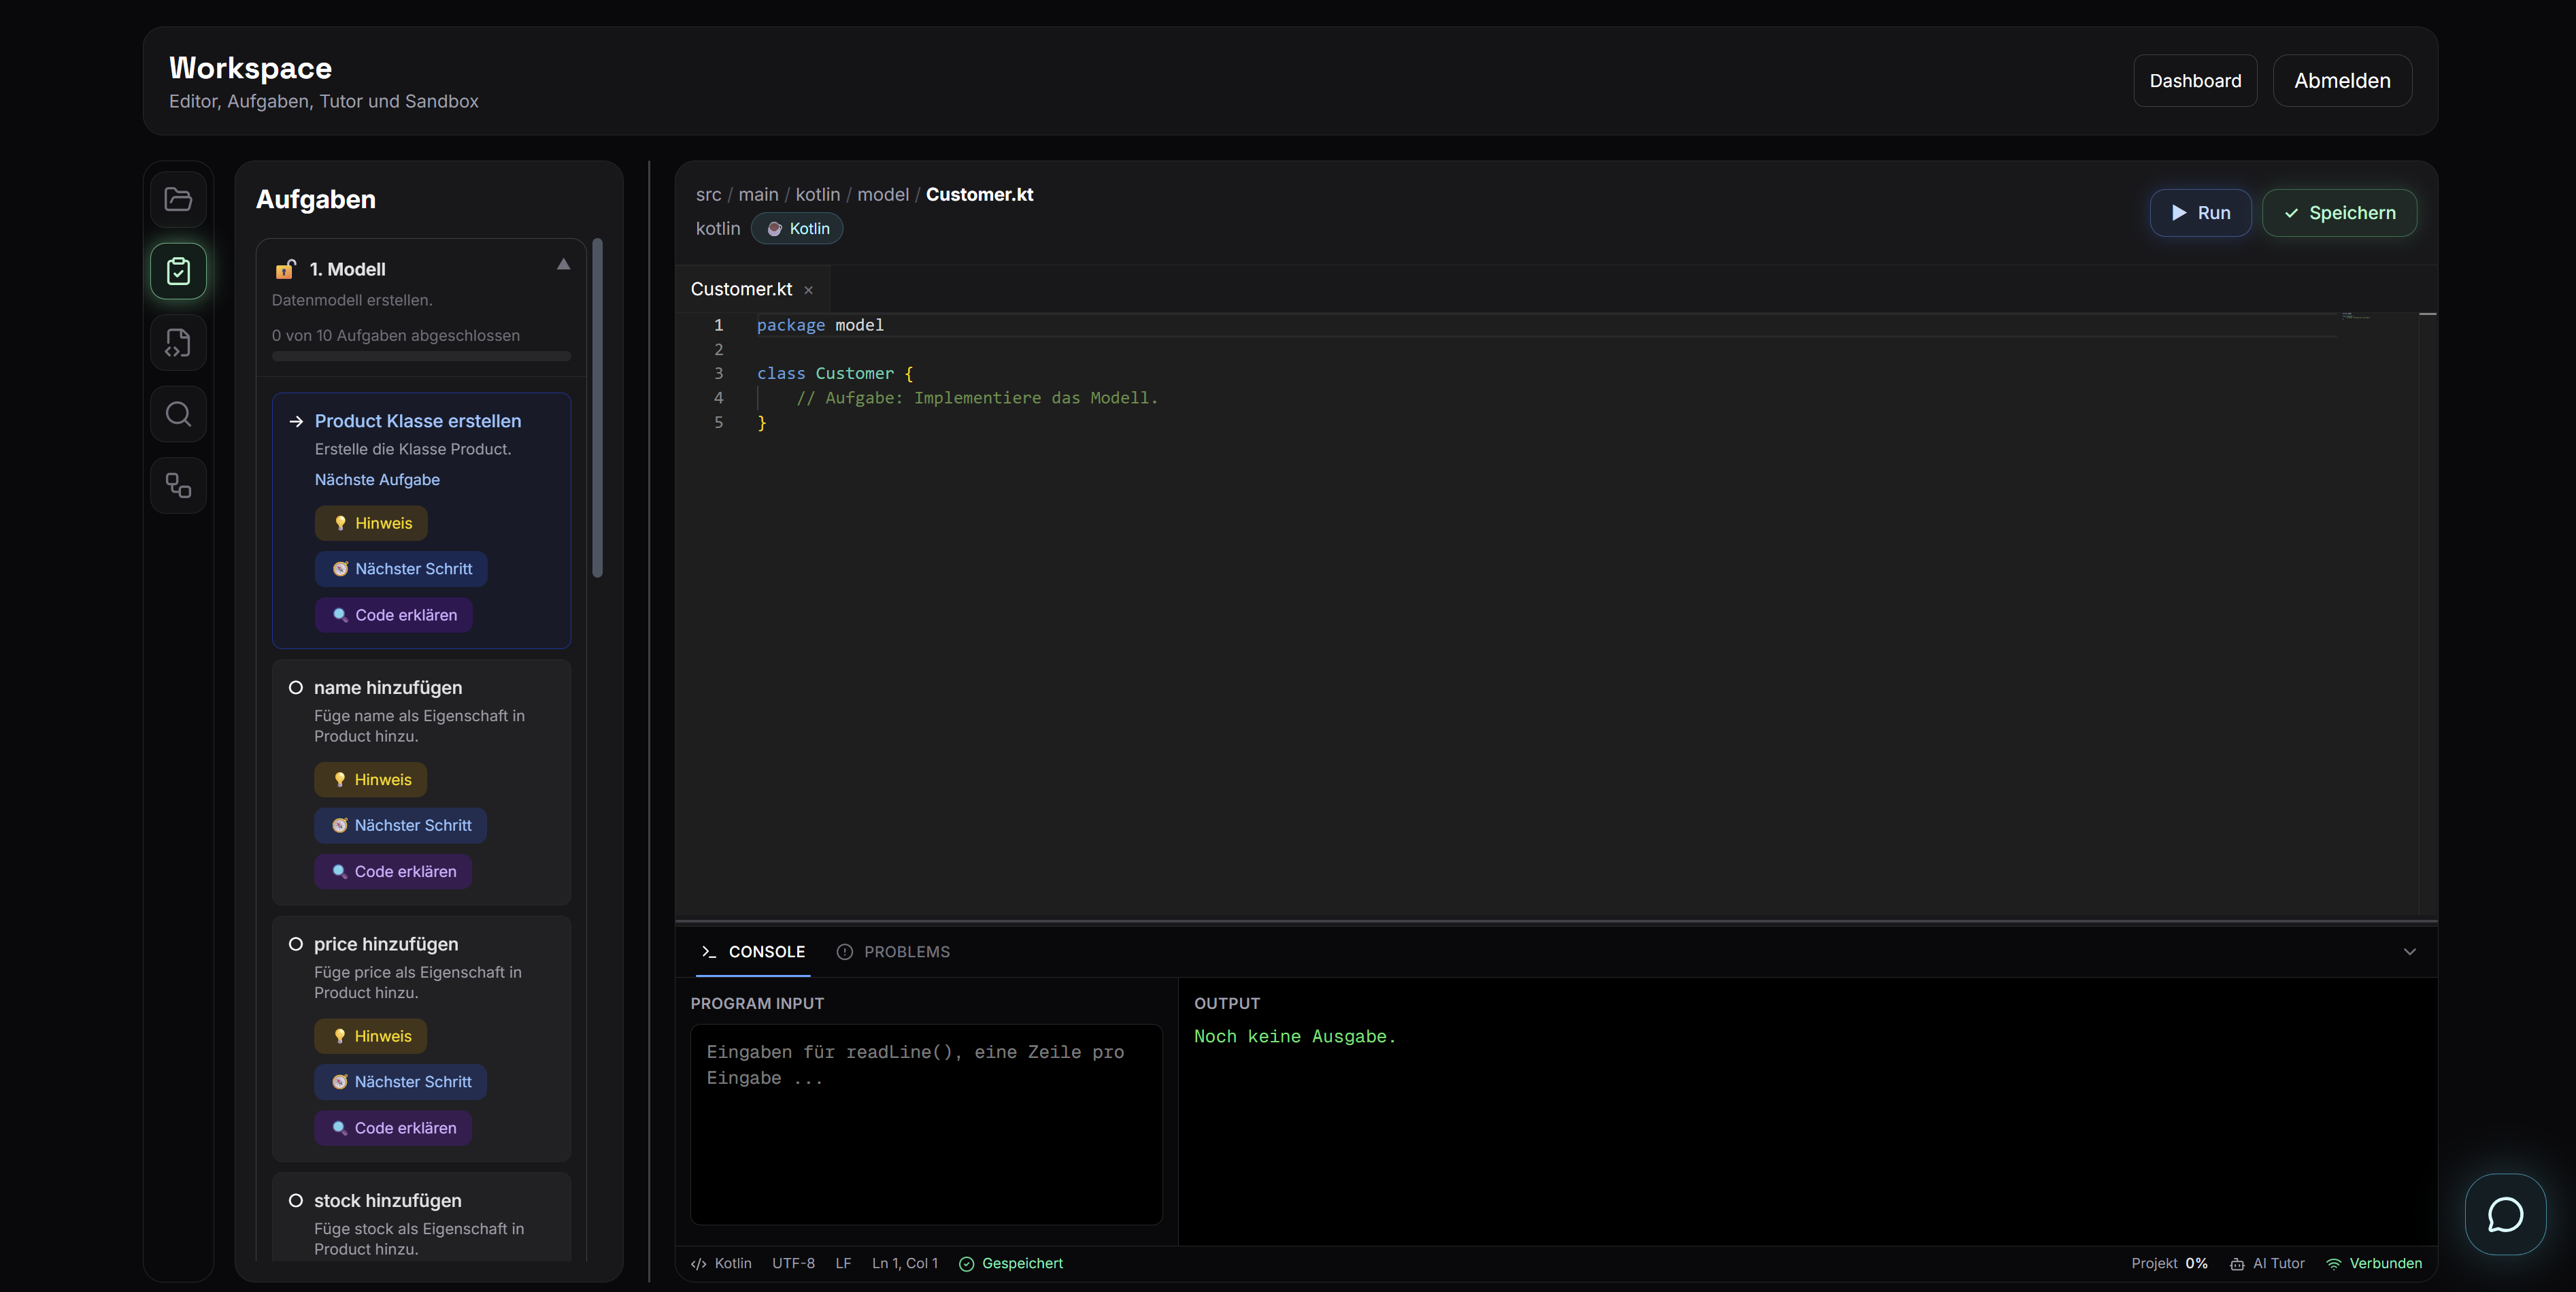Click the Verbunden connection status
This screenshot has height=1292, width=2576.
coord(2374,1263)
